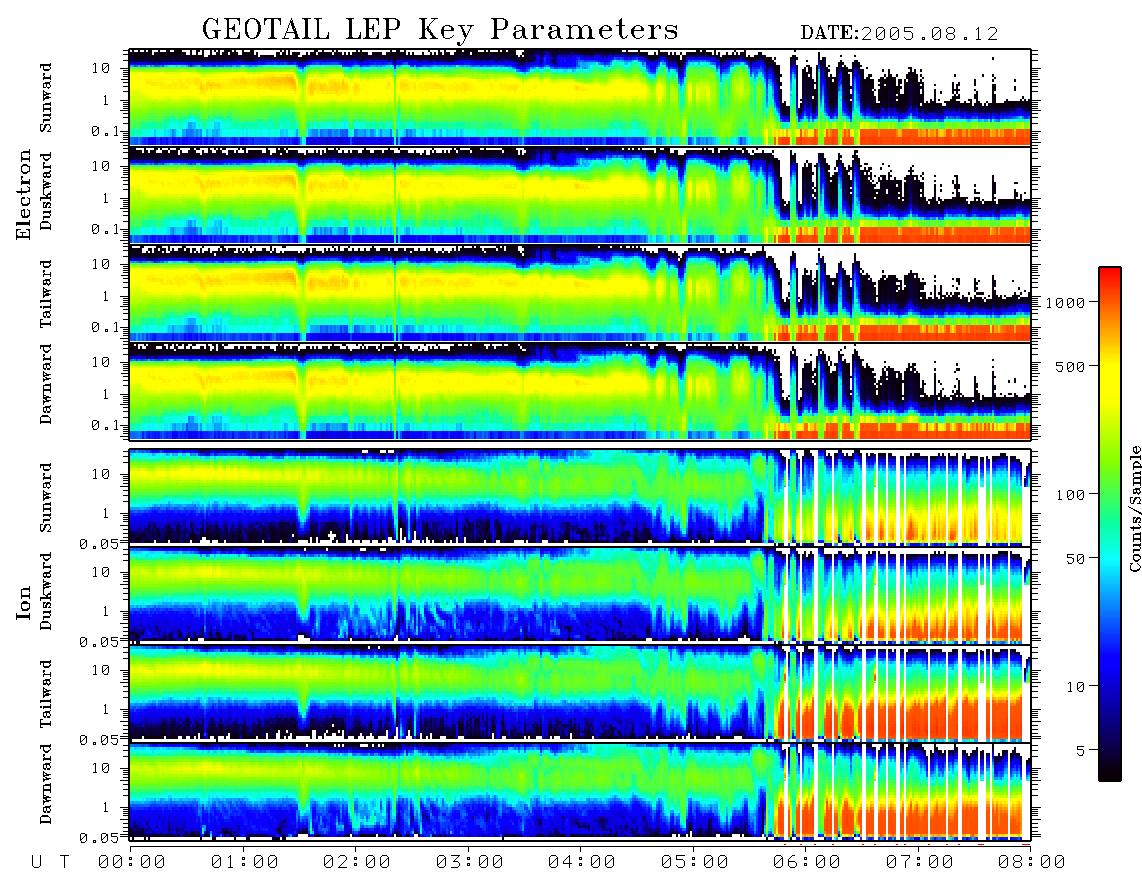This screenshot has height=880, width=1142.
Task: Click the "01:00" time tick label
Action: (x=245, y=862)
